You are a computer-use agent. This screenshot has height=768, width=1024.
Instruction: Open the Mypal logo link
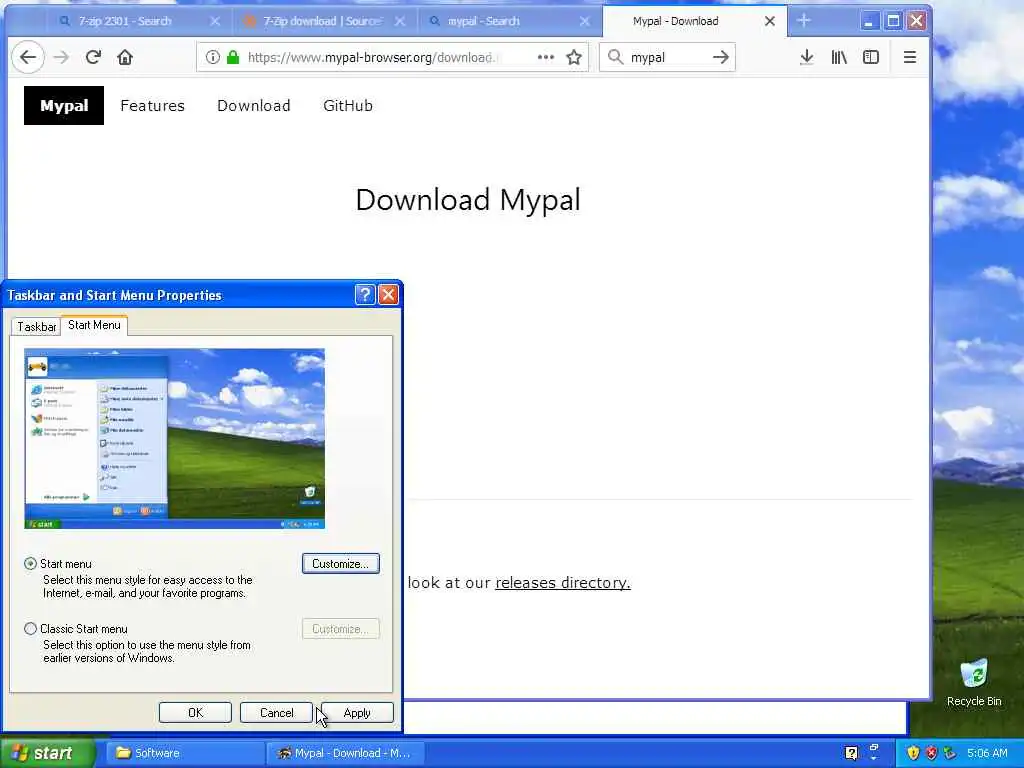[64, 105]
